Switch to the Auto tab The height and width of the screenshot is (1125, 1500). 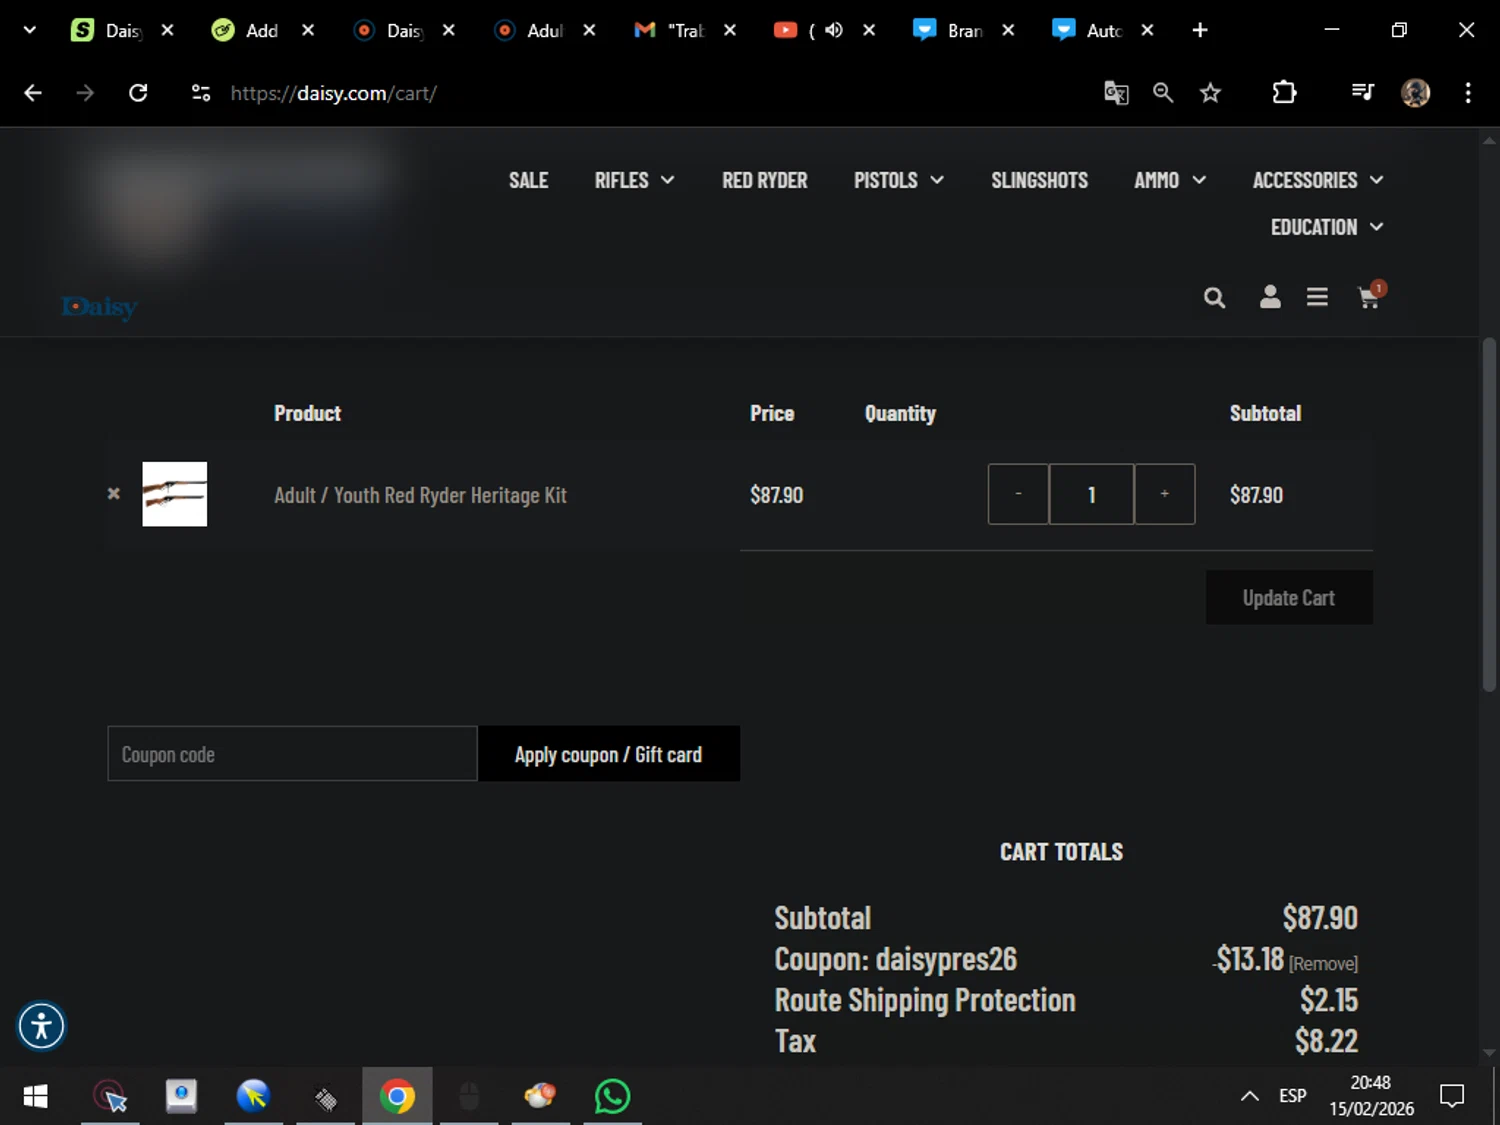pyautogui.click(x=1088, y=30)
